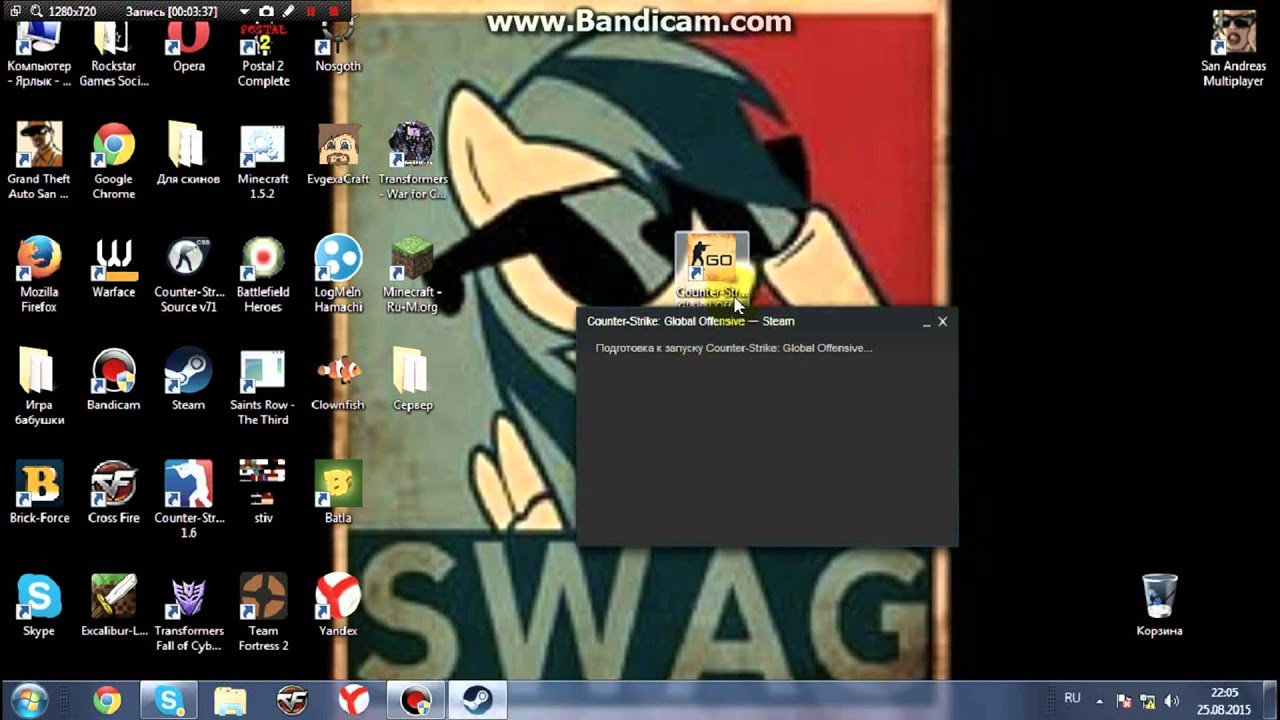The width and height of the screenshot is (1280, 720).
Task: Switch to Cross Fire on the taskbar
Action: (x=293, y=701)
